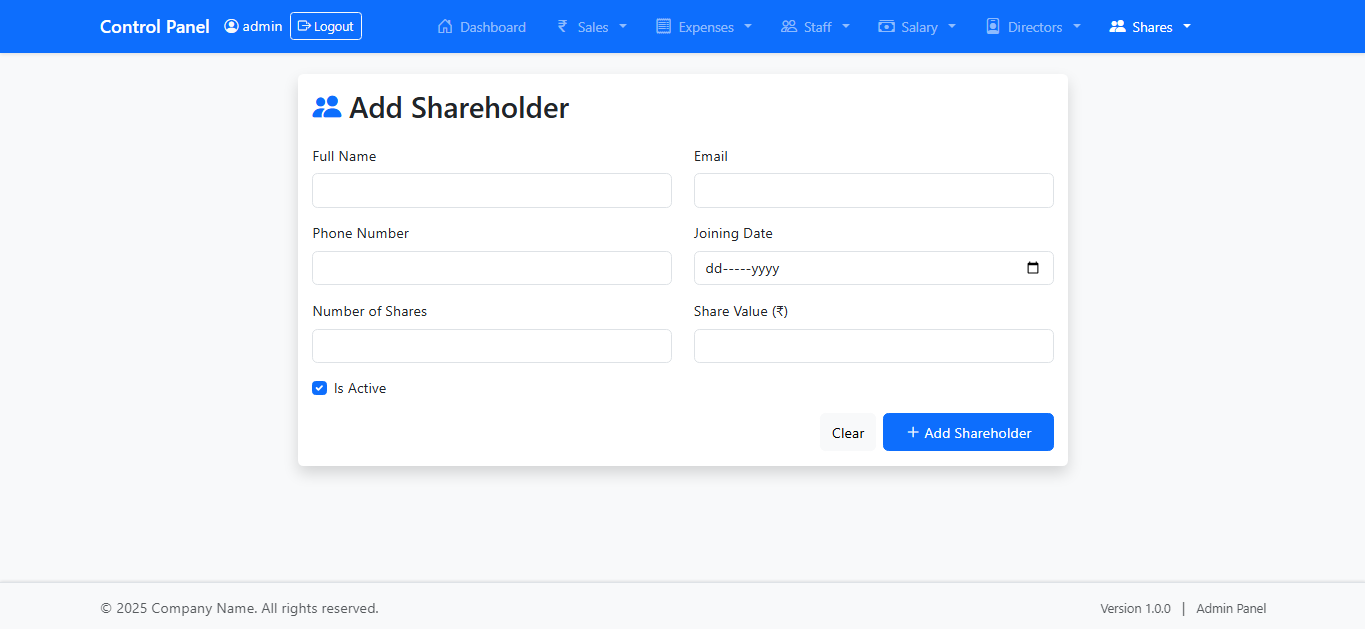Click the Dashboard house icon
Screen dimensions: 1365x629
pyautogui.click(x=445, y=27)
